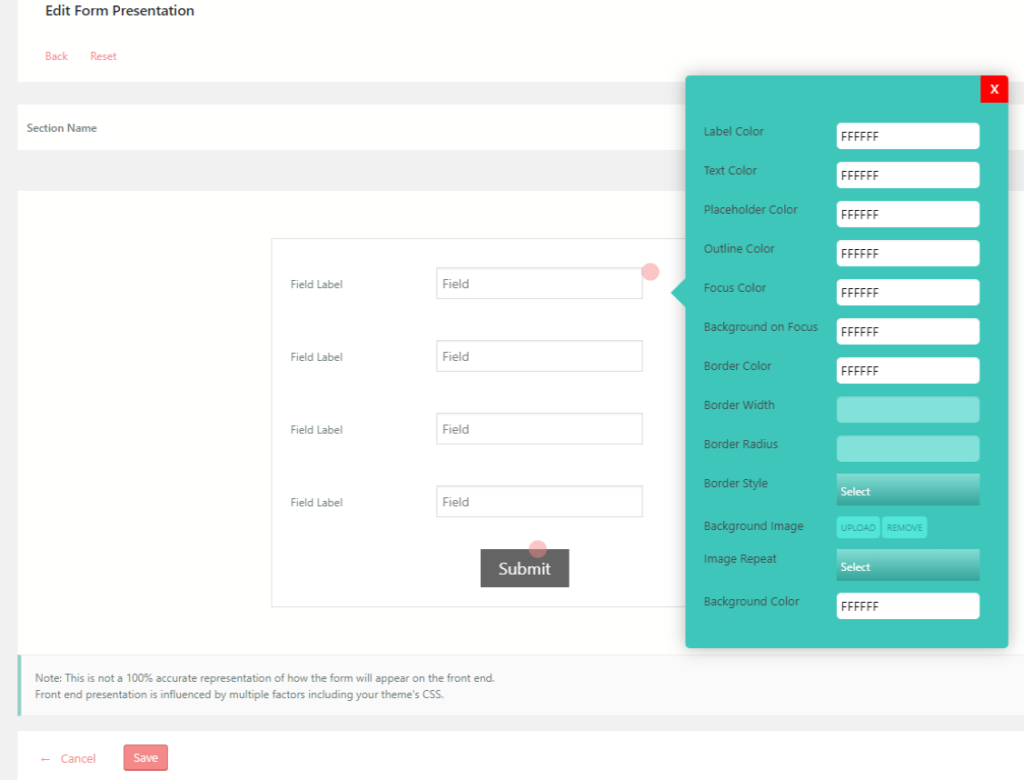Screen dimensions: 1024x780
Task: Click the pink dot above the Submit button
Action: [539, 547]
